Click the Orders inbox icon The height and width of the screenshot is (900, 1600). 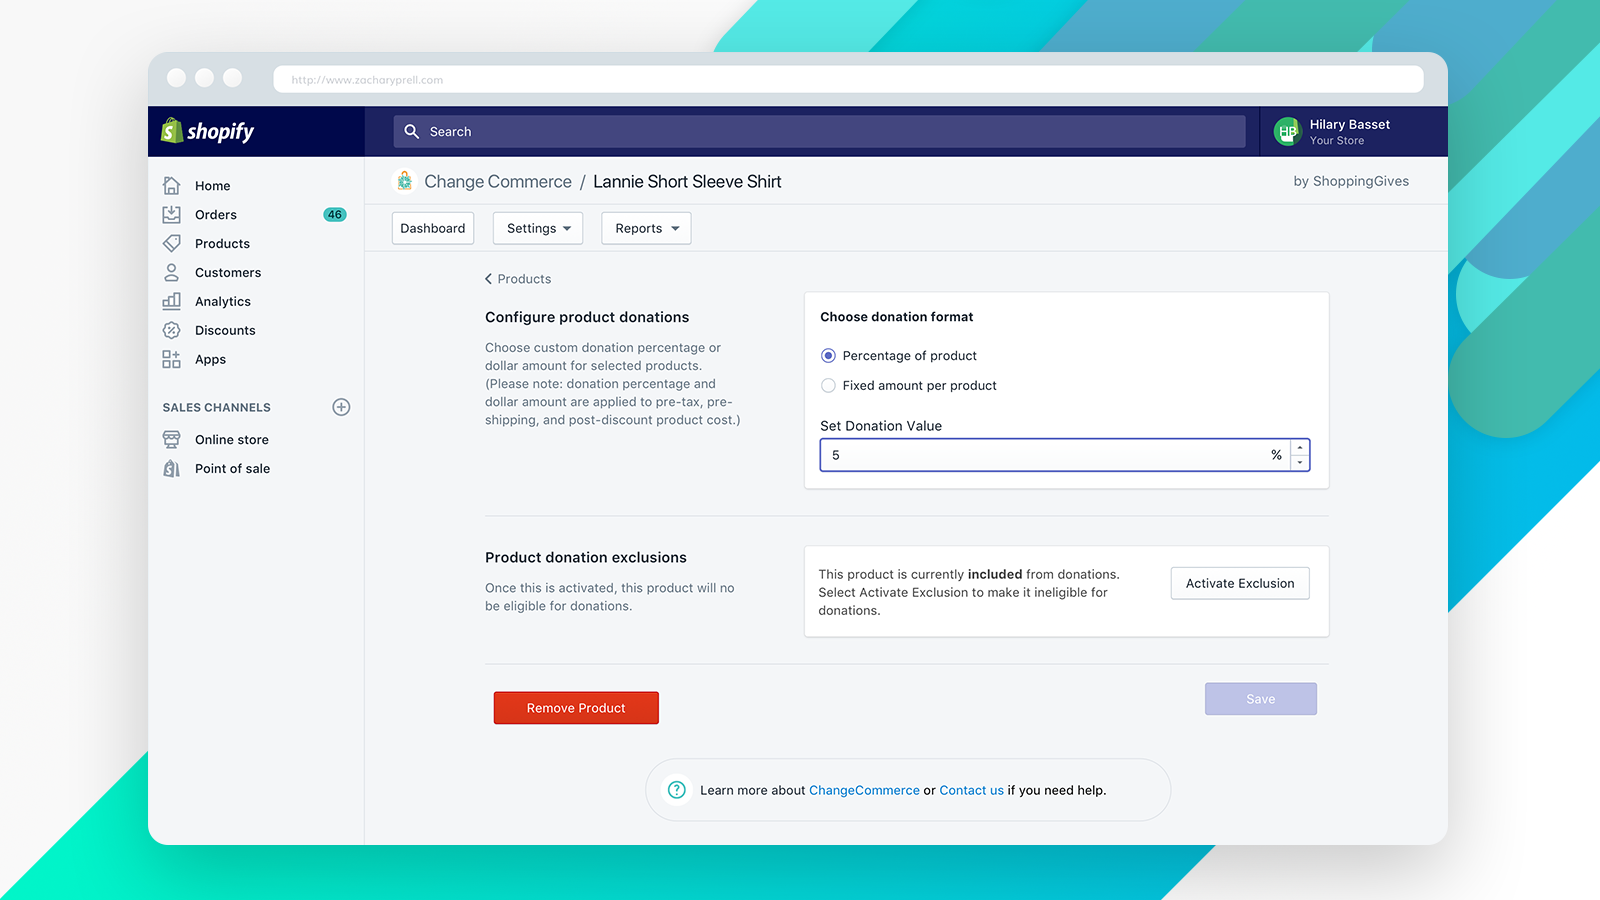coord(172,215)
